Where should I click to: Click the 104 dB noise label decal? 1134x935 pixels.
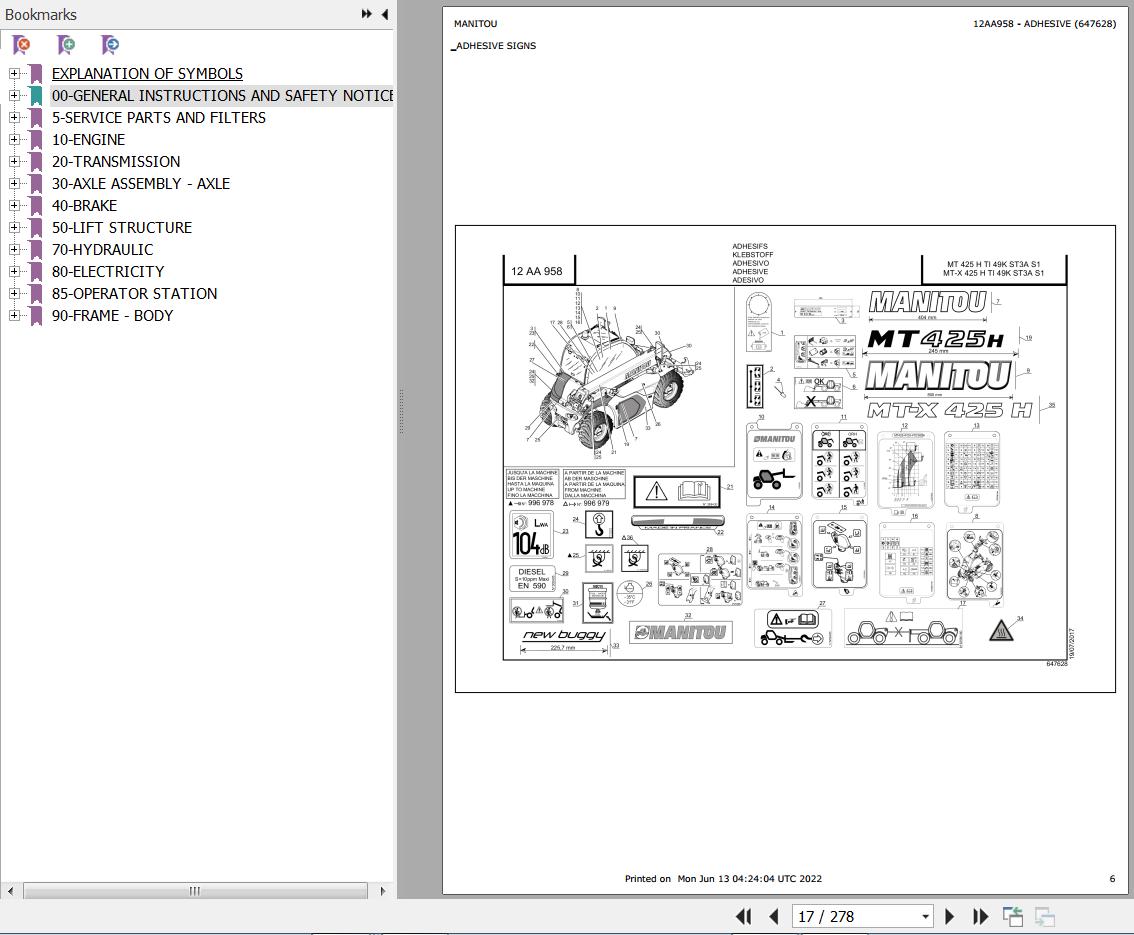tap(532, 536)
